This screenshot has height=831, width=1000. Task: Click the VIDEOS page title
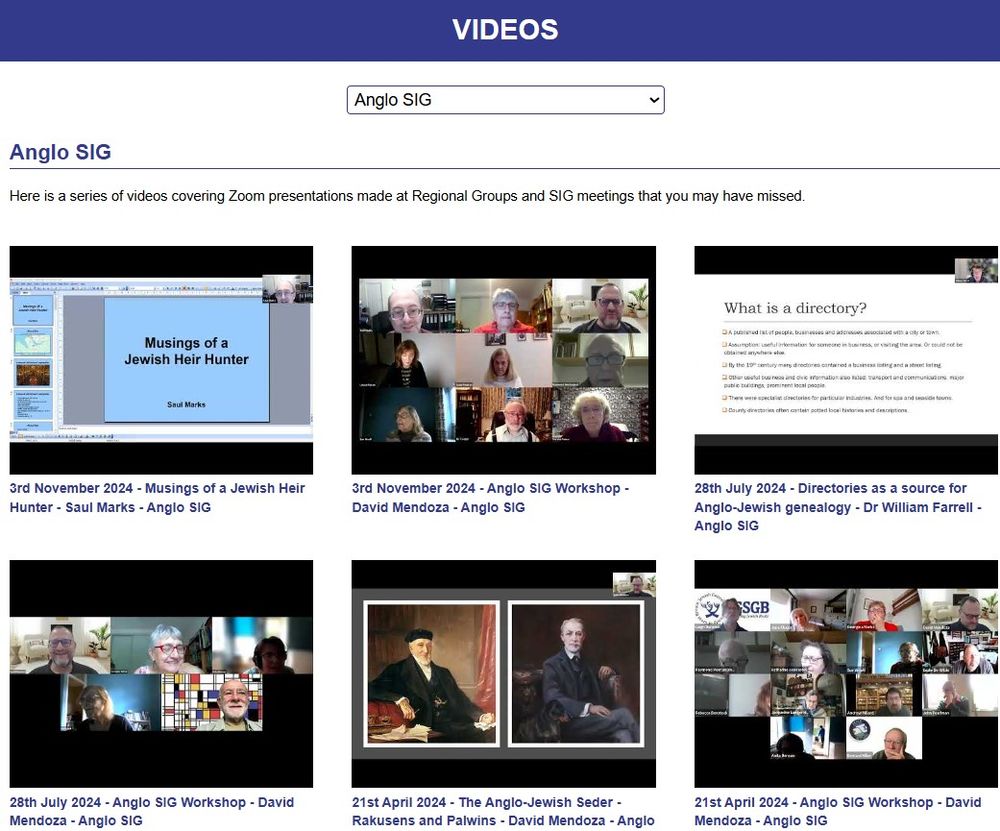coord(505,29)
